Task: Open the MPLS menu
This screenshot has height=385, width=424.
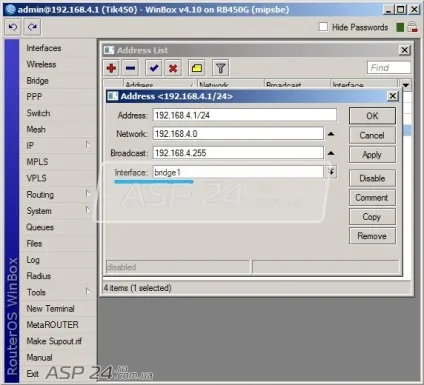Action: tap(37, 162)
